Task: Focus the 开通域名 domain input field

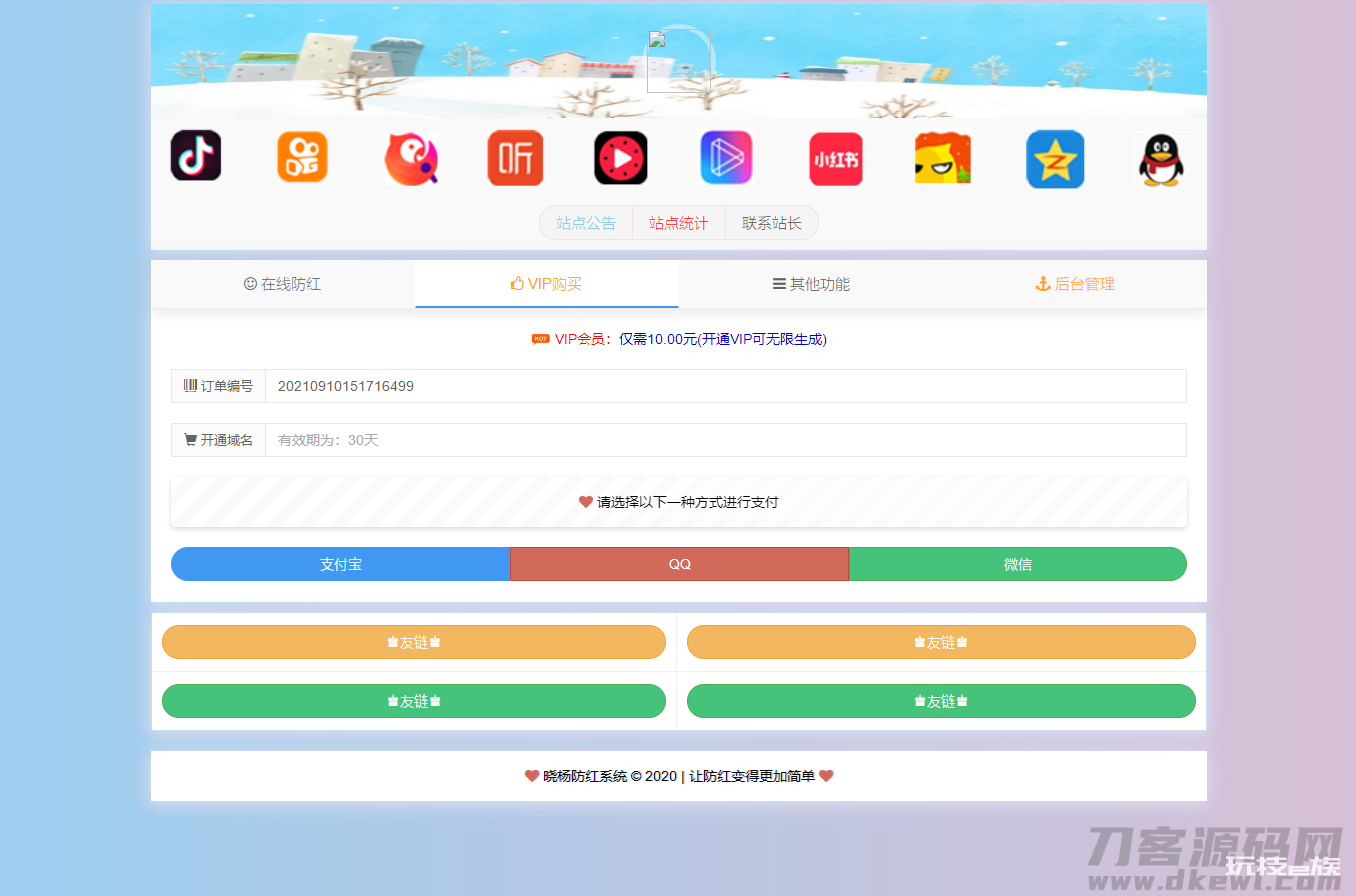Action: (726, 440)
